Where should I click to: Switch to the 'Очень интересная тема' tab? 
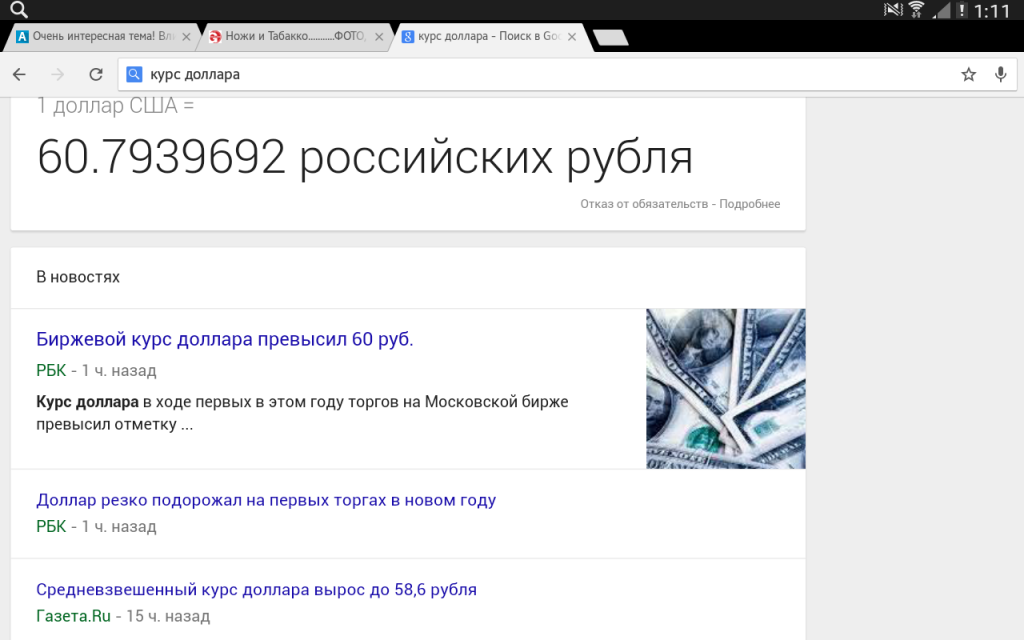[93, 37]
